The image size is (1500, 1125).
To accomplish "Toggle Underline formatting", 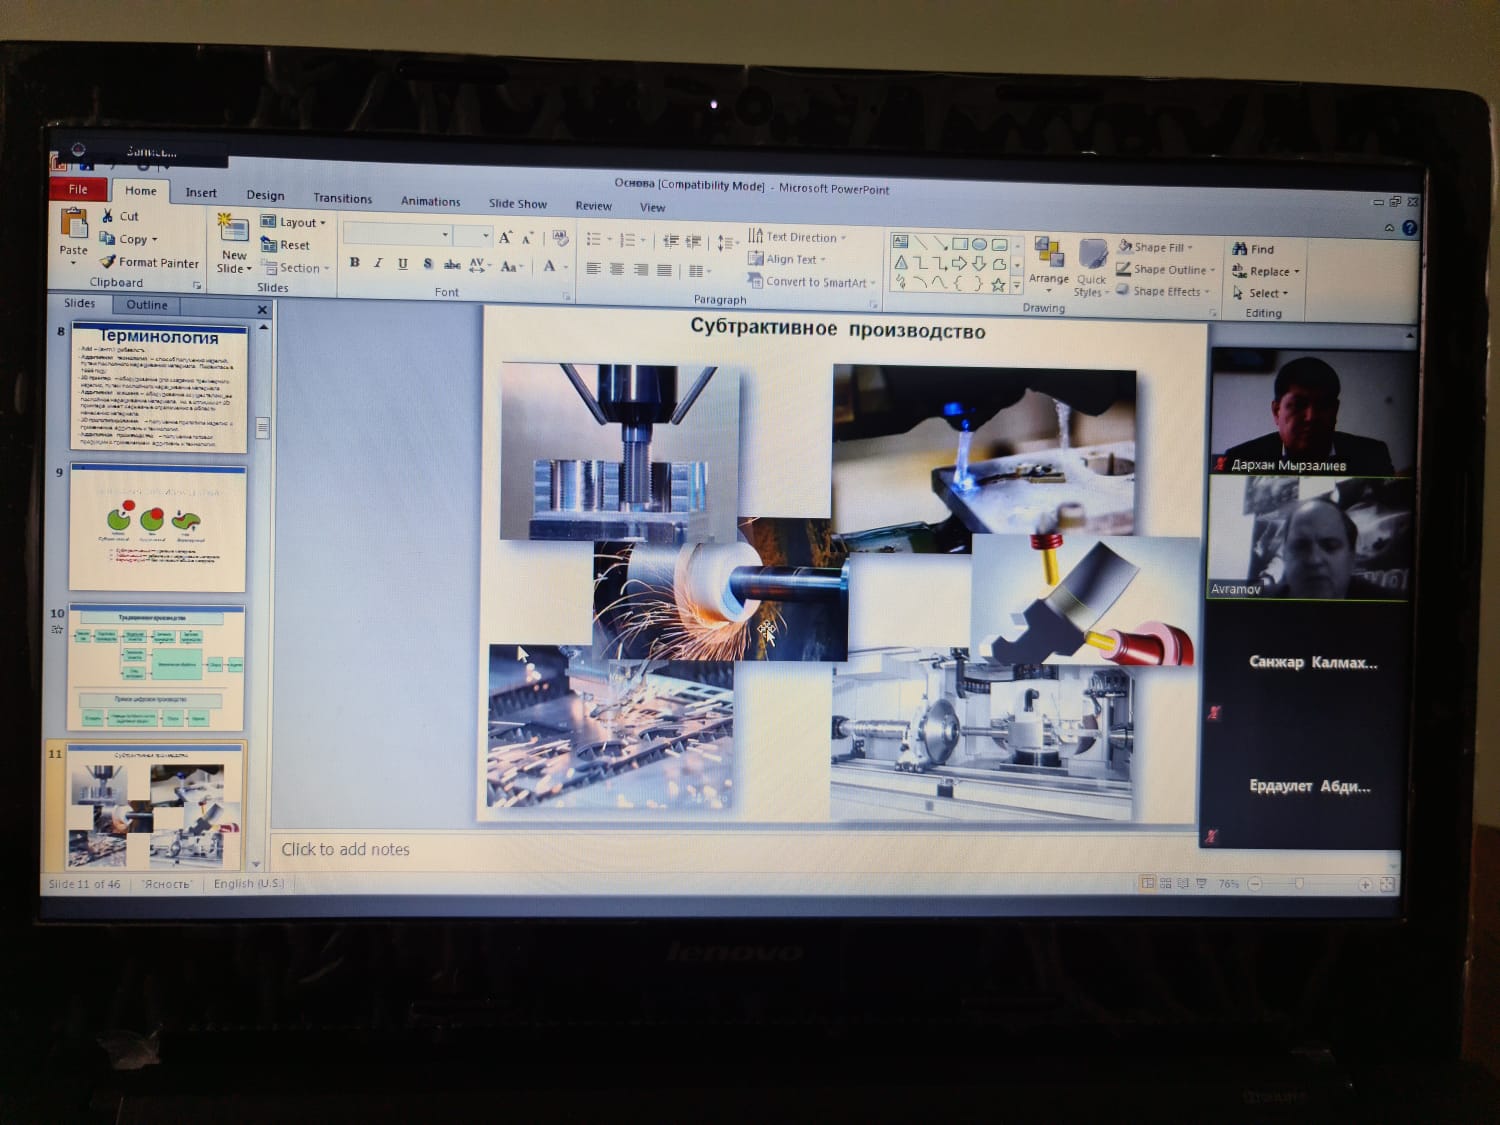I will click(403, 264).
